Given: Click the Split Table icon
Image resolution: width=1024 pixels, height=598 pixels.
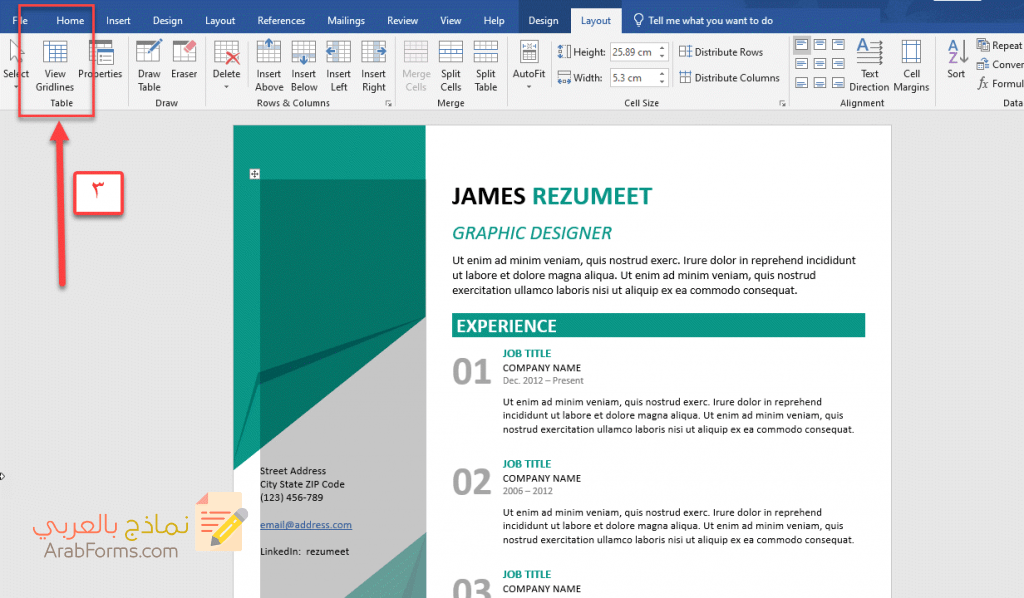Looking at the screenshot, I should (x=486, y=64).
